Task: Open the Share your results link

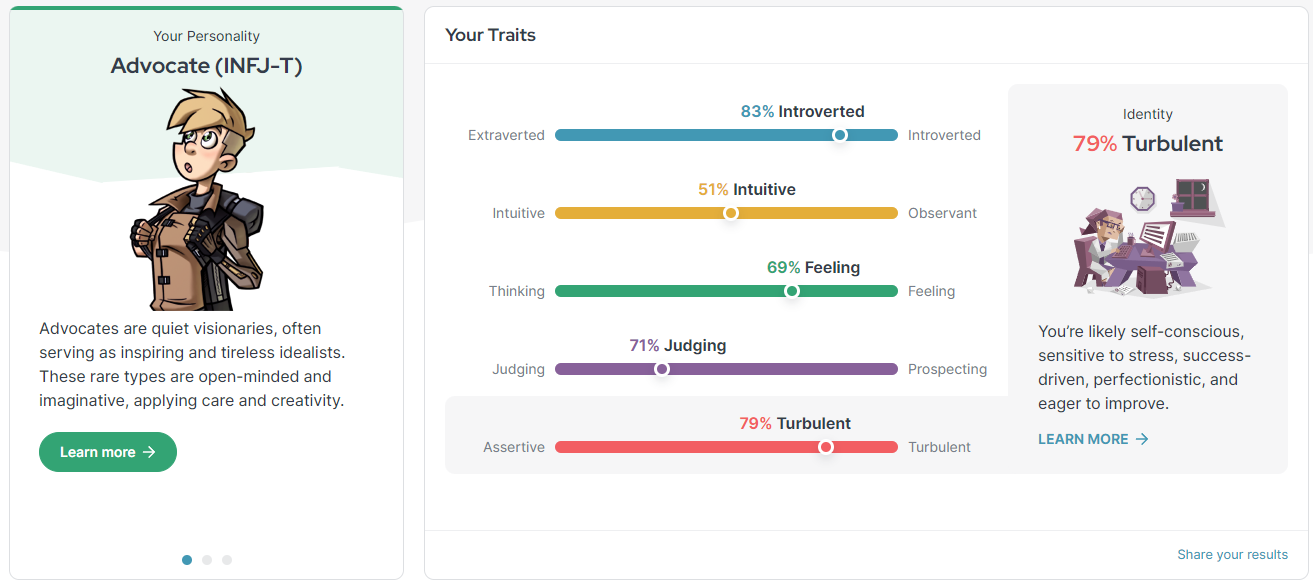Action: pyautogui.click(x=1232, y=554)
